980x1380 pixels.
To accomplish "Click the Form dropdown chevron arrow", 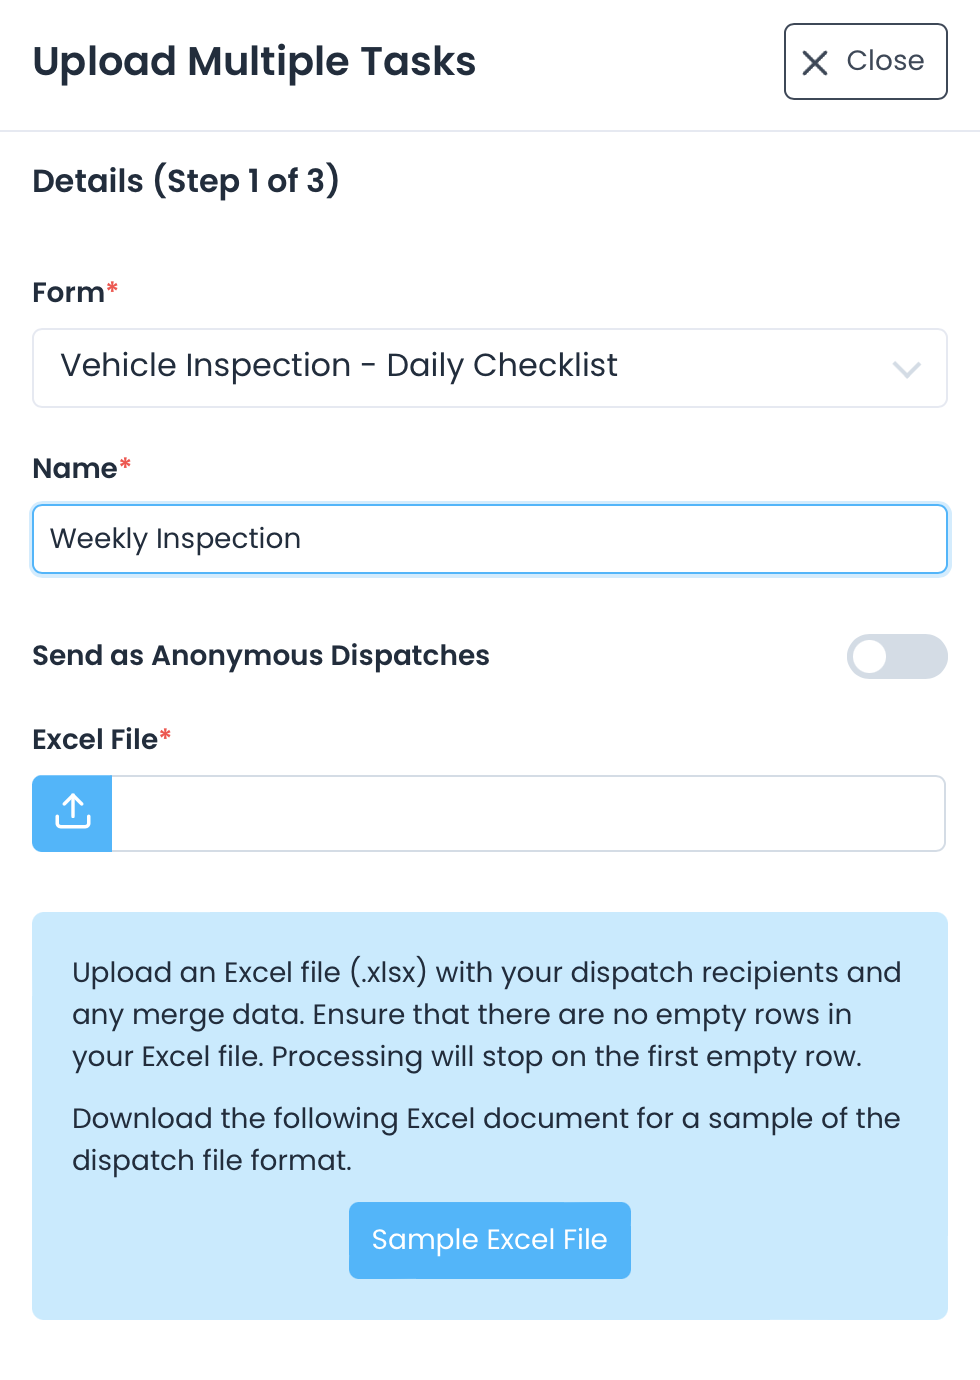I will [x=907, y=369].
